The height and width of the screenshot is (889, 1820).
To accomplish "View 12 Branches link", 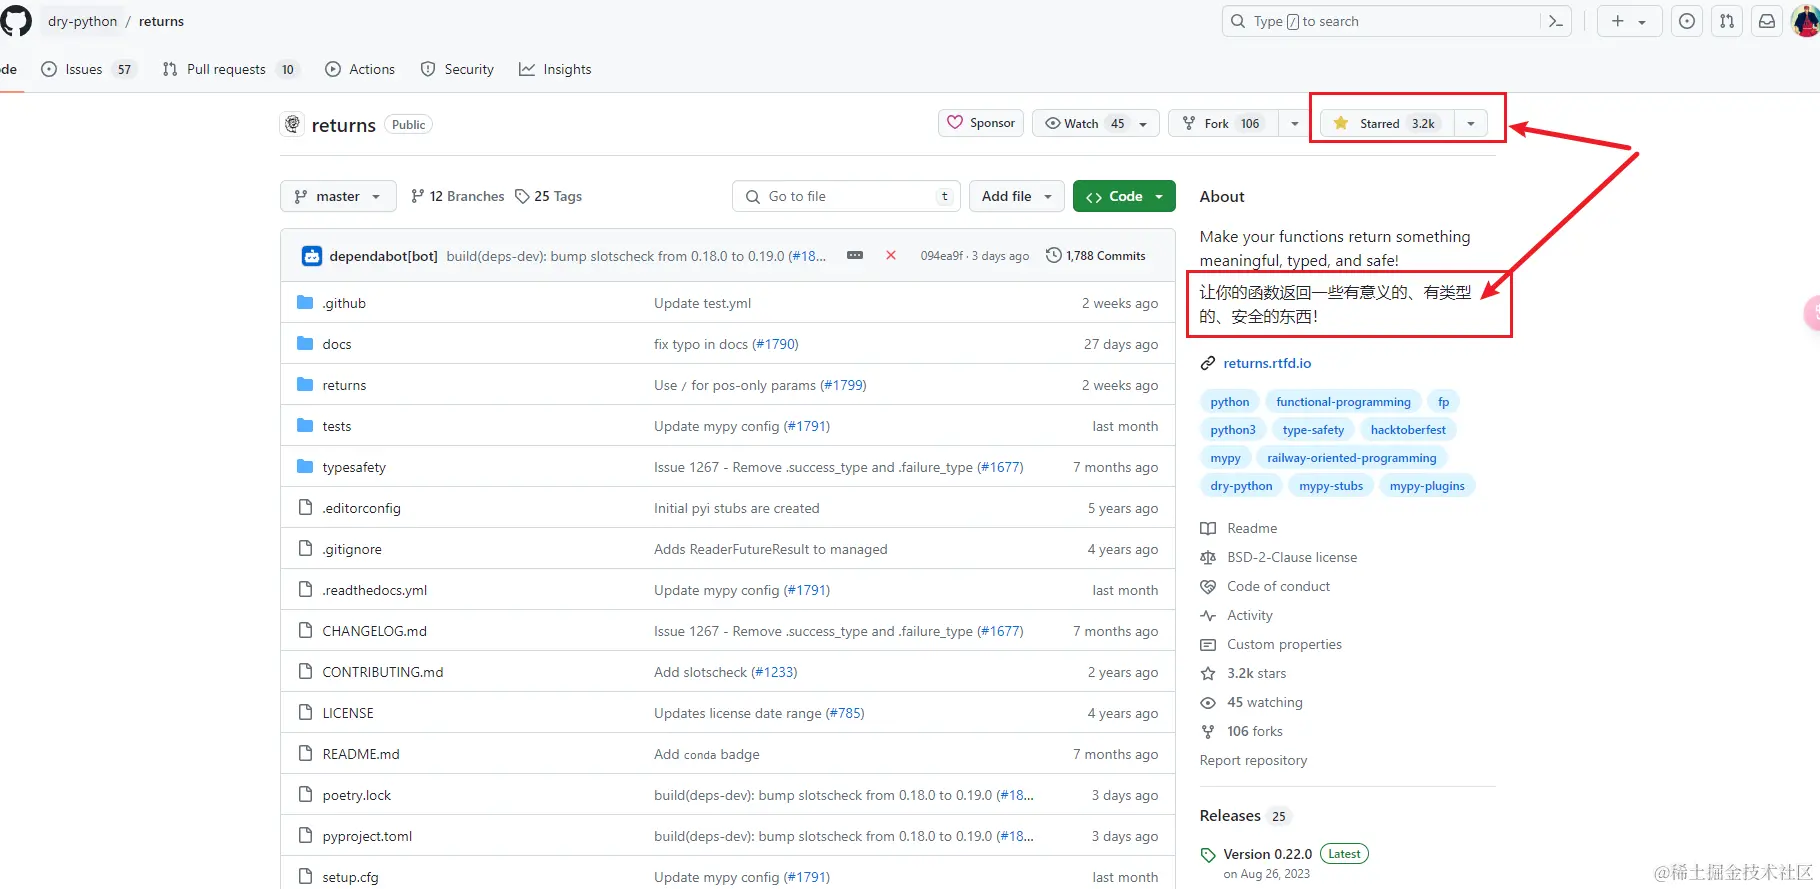I will tap(457, 196).
